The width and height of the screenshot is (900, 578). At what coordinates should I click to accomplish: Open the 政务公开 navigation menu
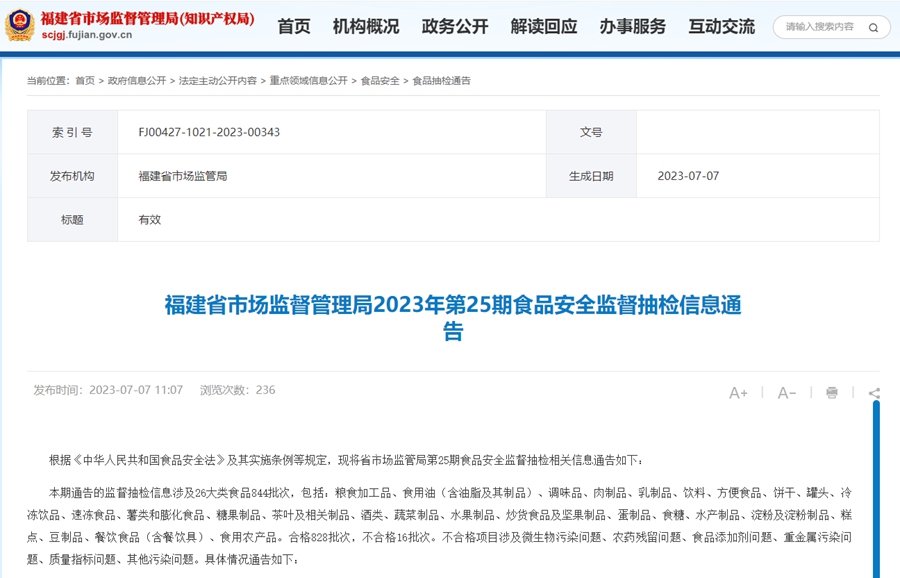[x=455, y=27]
